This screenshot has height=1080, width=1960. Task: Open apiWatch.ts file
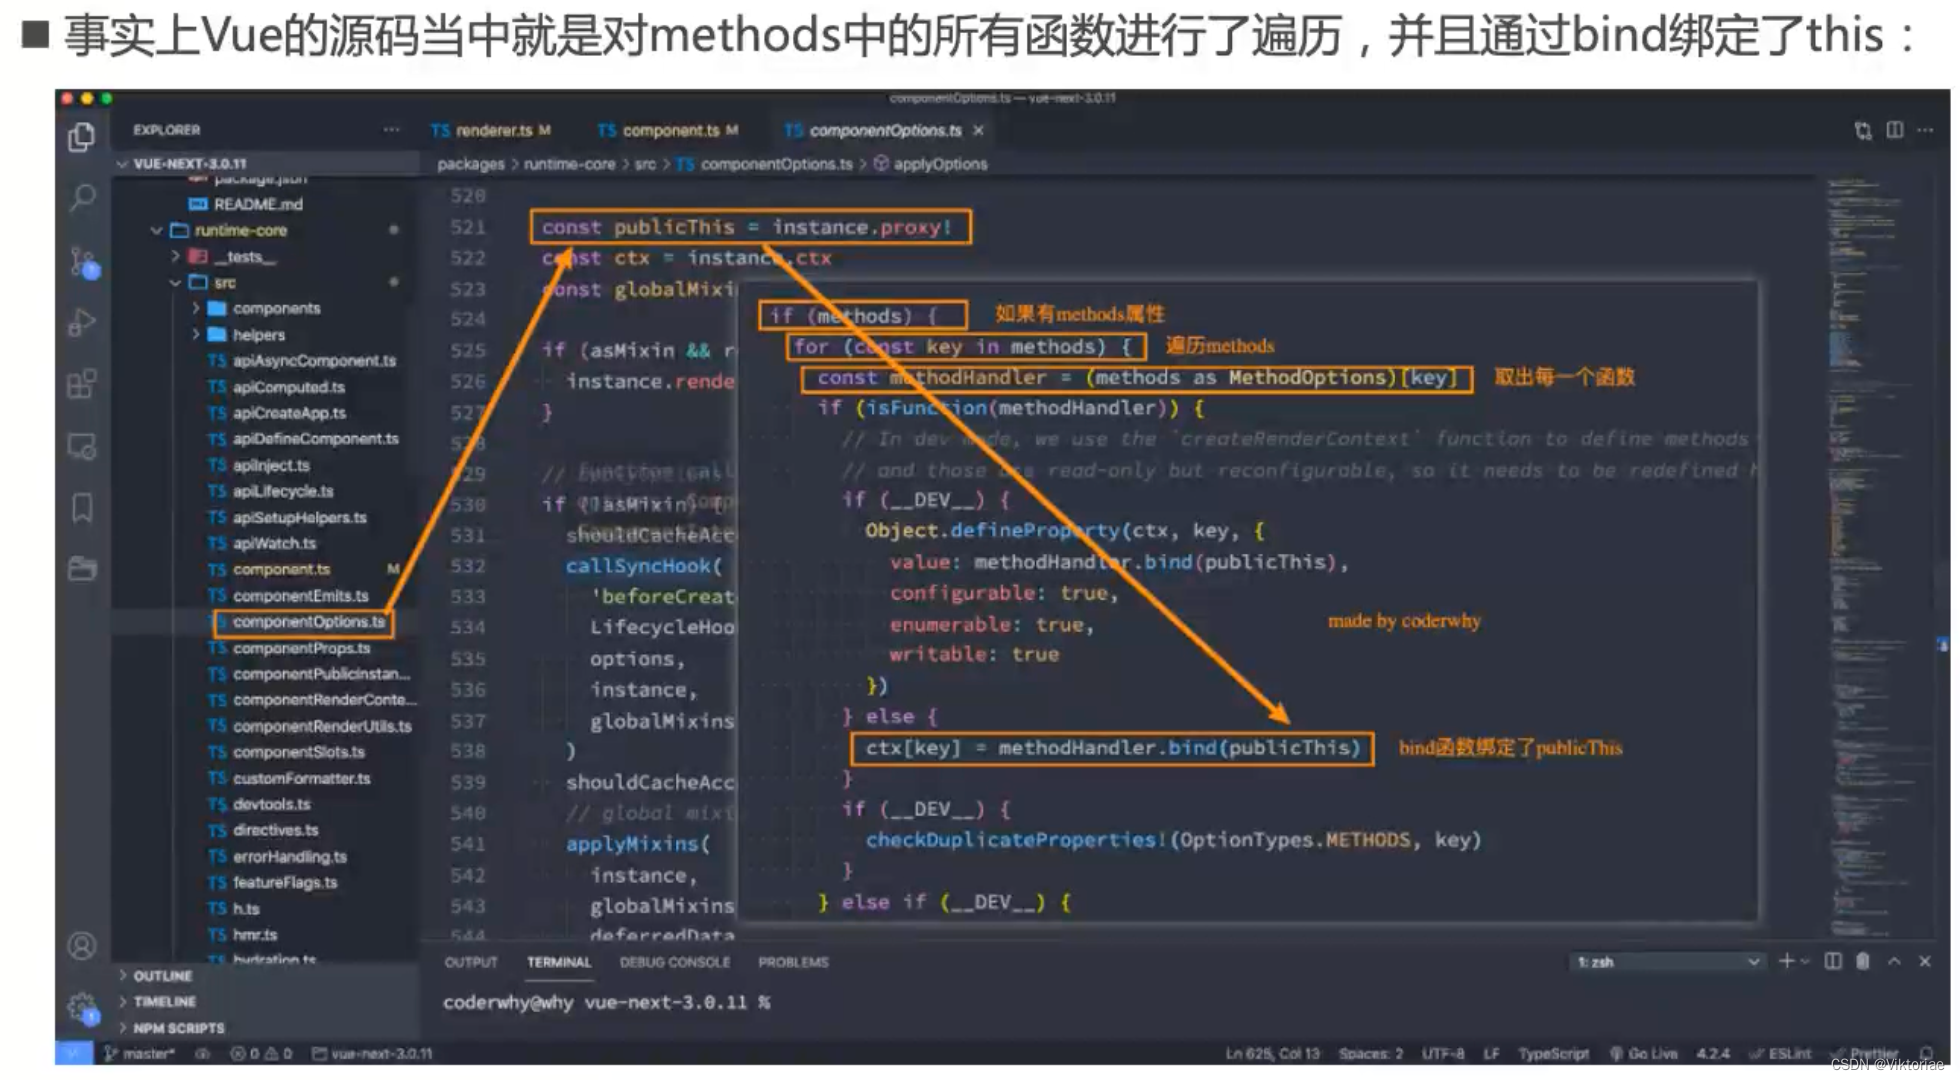point(274,543)
